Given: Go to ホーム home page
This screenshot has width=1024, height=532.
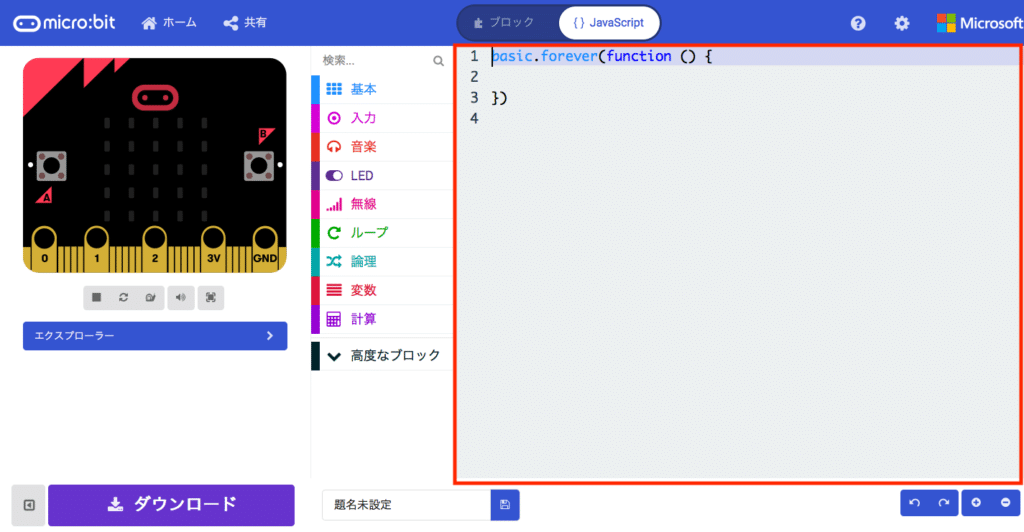Looking at the screenshot, I should (168, 23).
